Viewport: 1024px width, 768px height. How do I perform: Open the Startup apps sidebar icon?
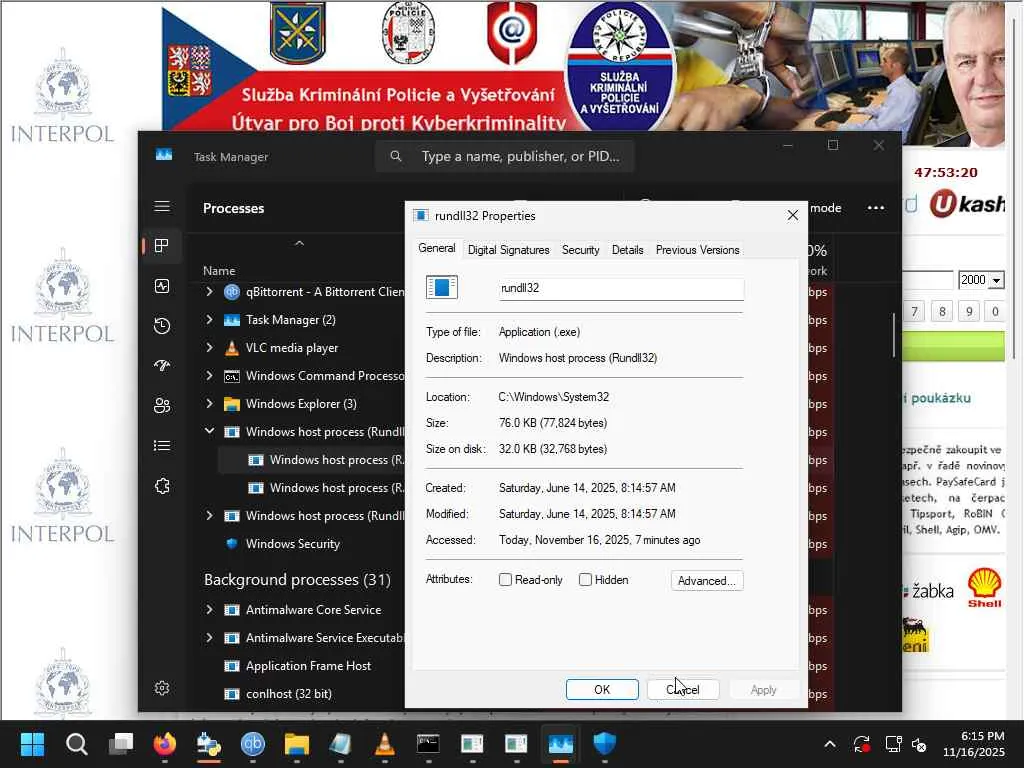click(162, 366)
